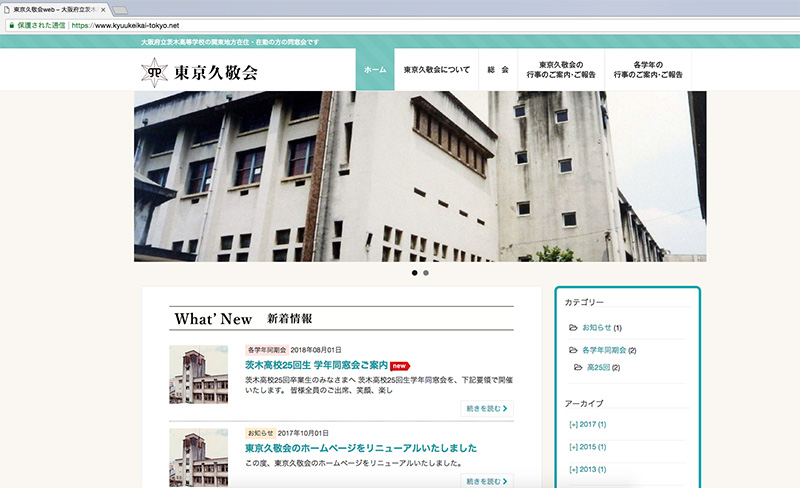Click the 東京久敬会 star emblem logo
This screenshot has width=800, height=488.
[x=154, y=71]
